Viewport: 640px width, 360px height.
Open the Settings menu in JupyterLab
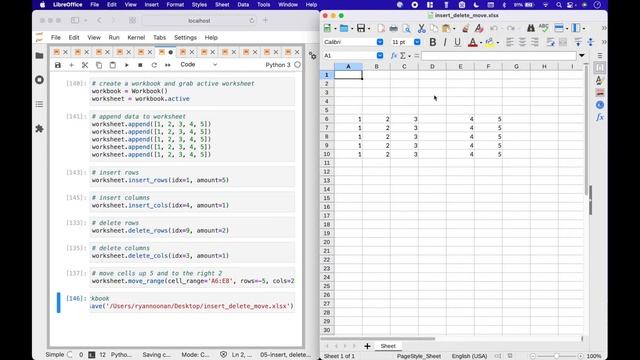coord(185,38)
